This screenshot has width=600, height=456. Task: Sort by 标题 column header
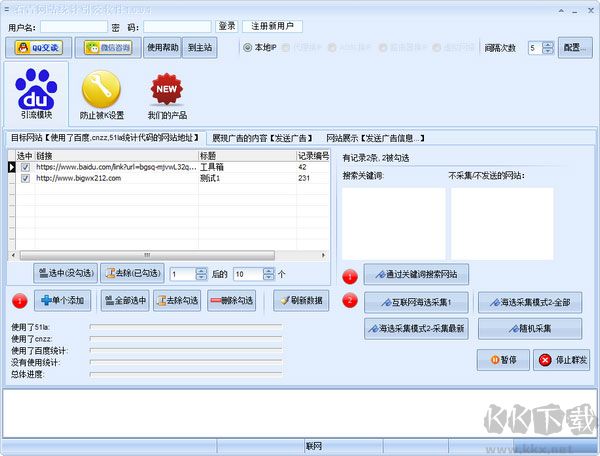pyautogui.click(x=248, y=156)
